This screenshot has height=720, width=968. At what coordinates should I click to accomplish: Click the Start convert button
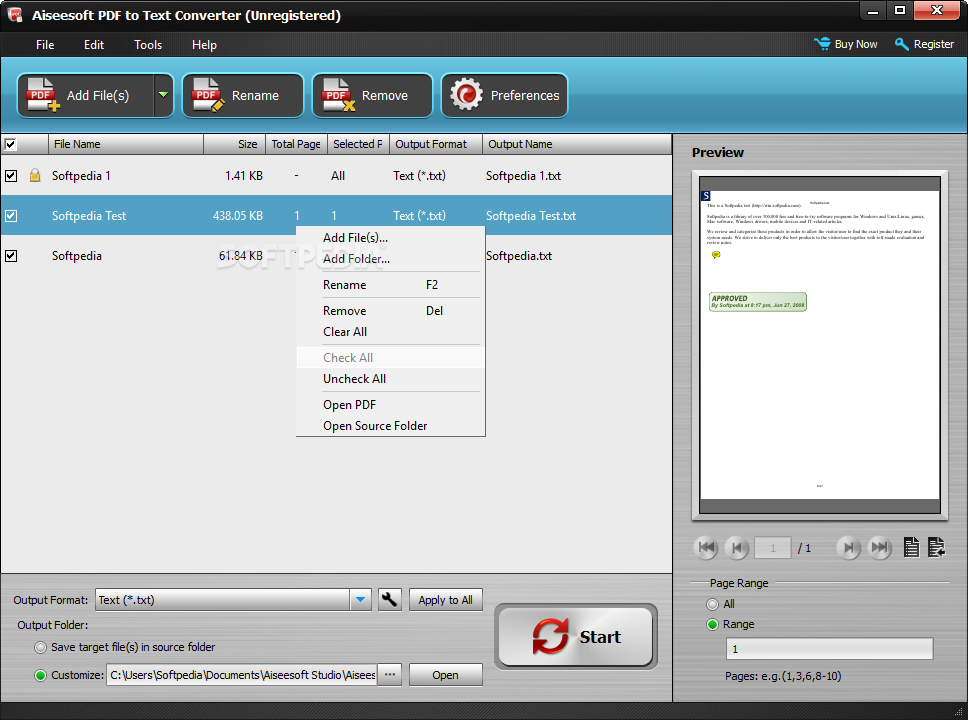pyautogui.click(x=577, y=637)
